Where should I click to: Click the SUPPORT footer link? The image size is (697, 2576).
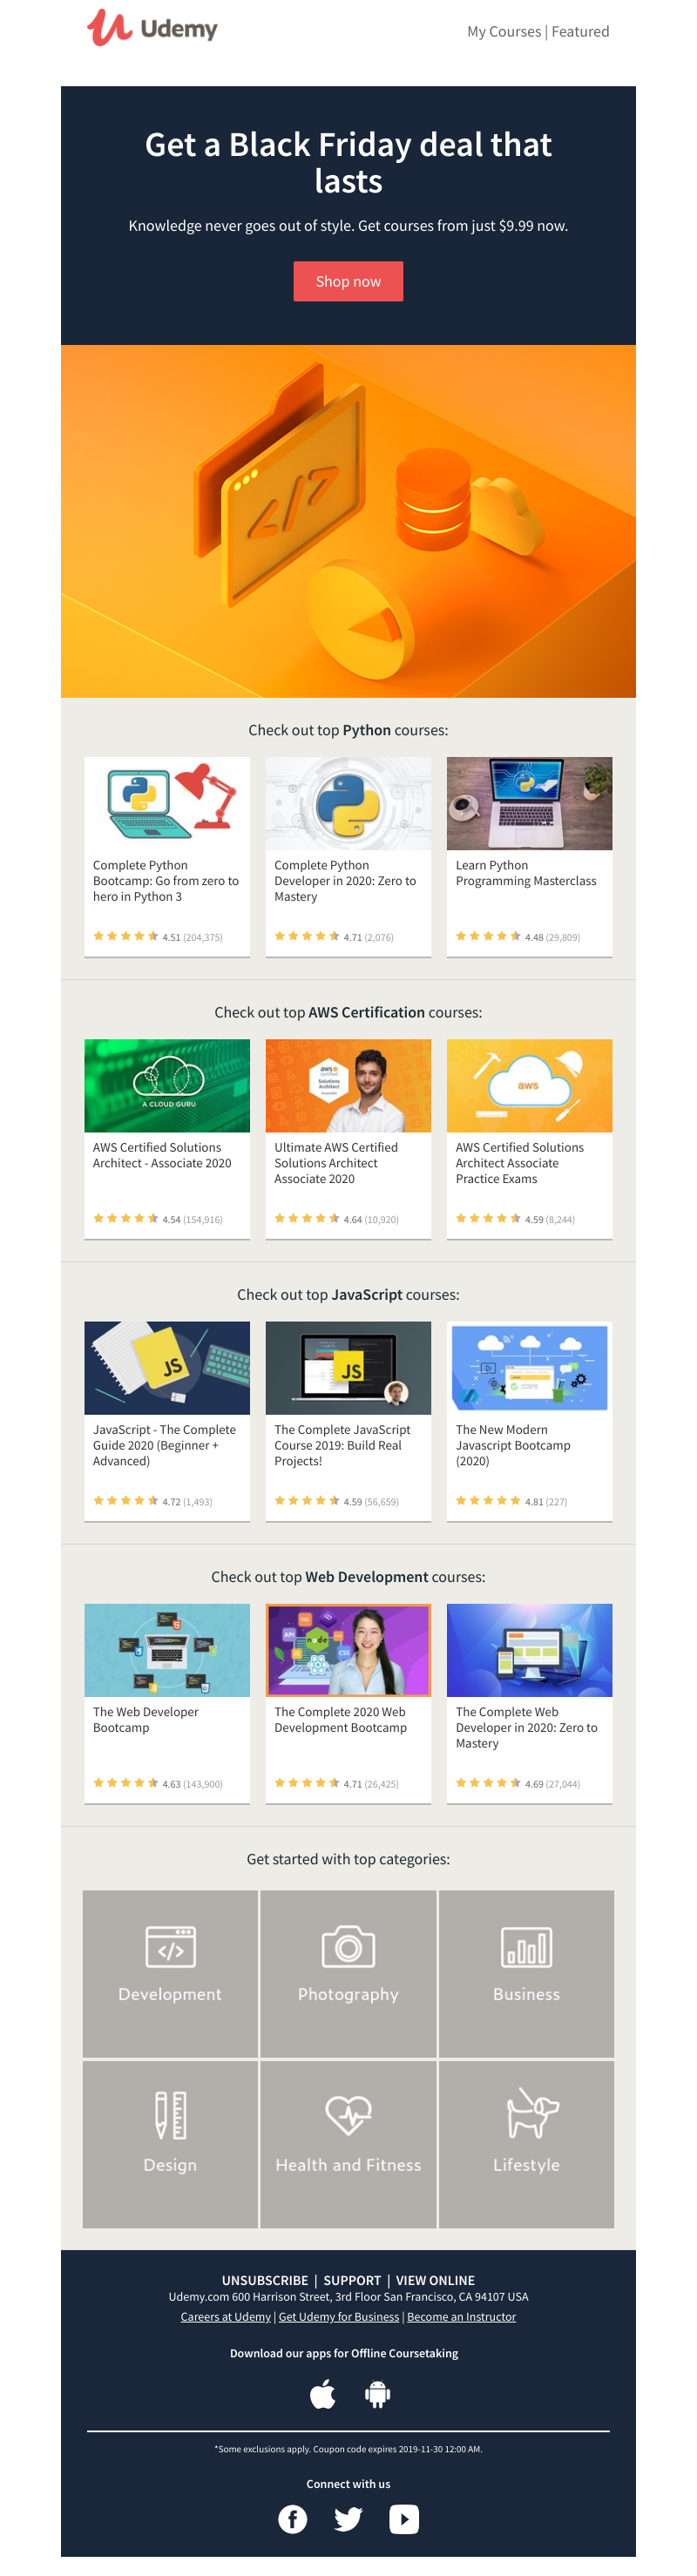click(x=352, y=2280)
